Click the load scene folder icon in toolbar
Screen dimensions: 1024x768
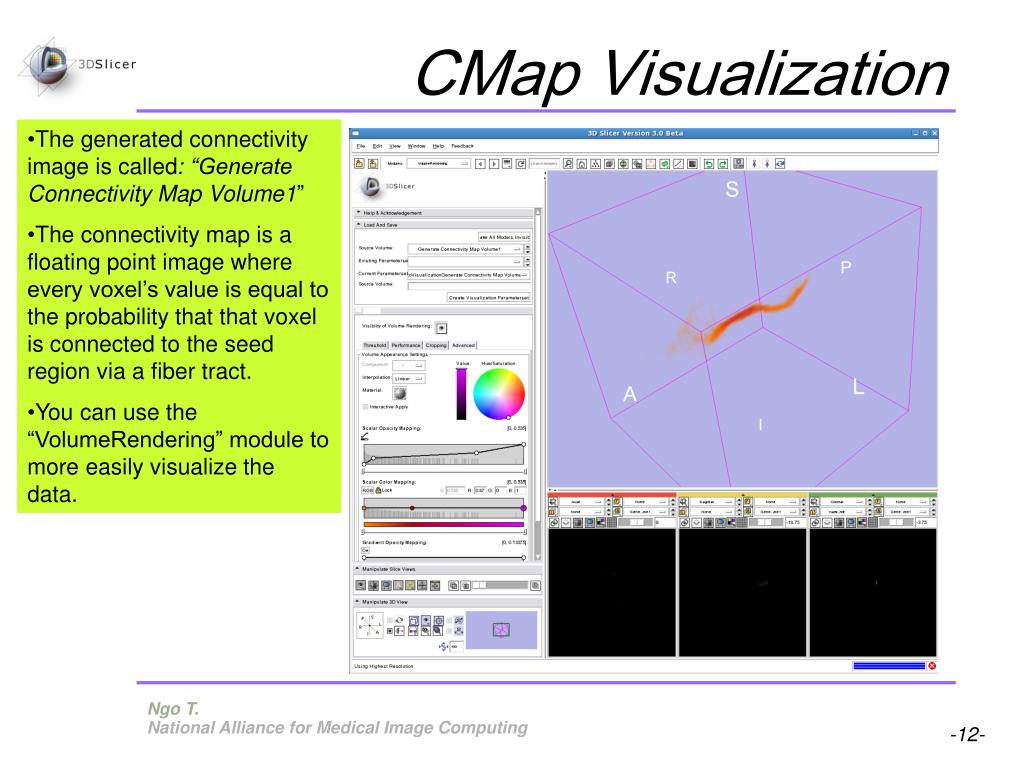(x=359, y=164)
